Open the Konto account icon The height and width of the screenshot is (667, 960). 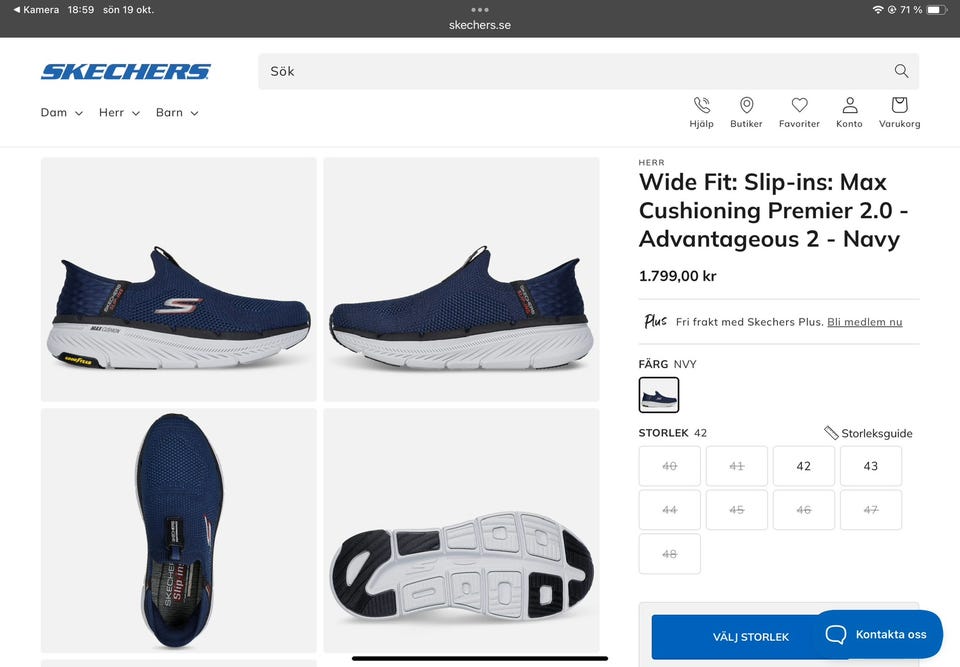[849, 106]
